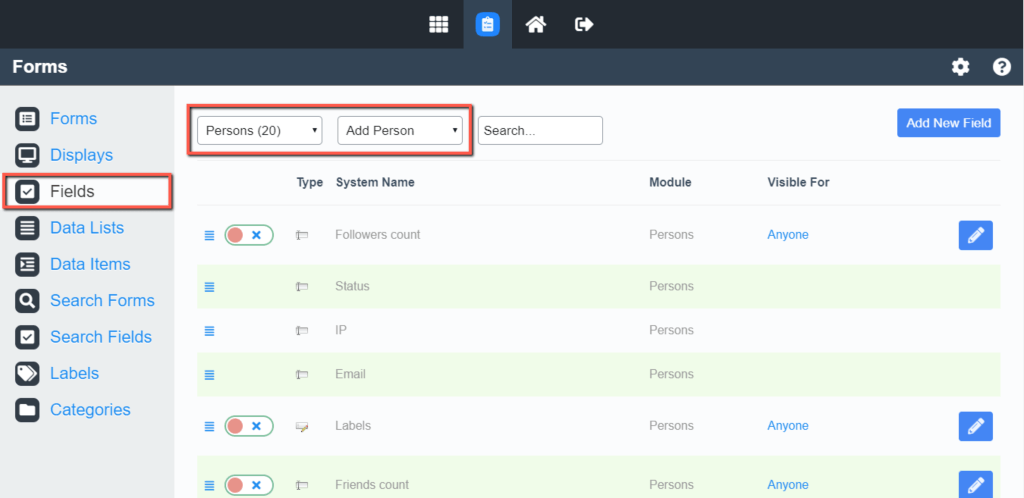The height and width of the screenshot is (498, 1024).
Task: Click the Followers count system name text
Action: (377, 235)
